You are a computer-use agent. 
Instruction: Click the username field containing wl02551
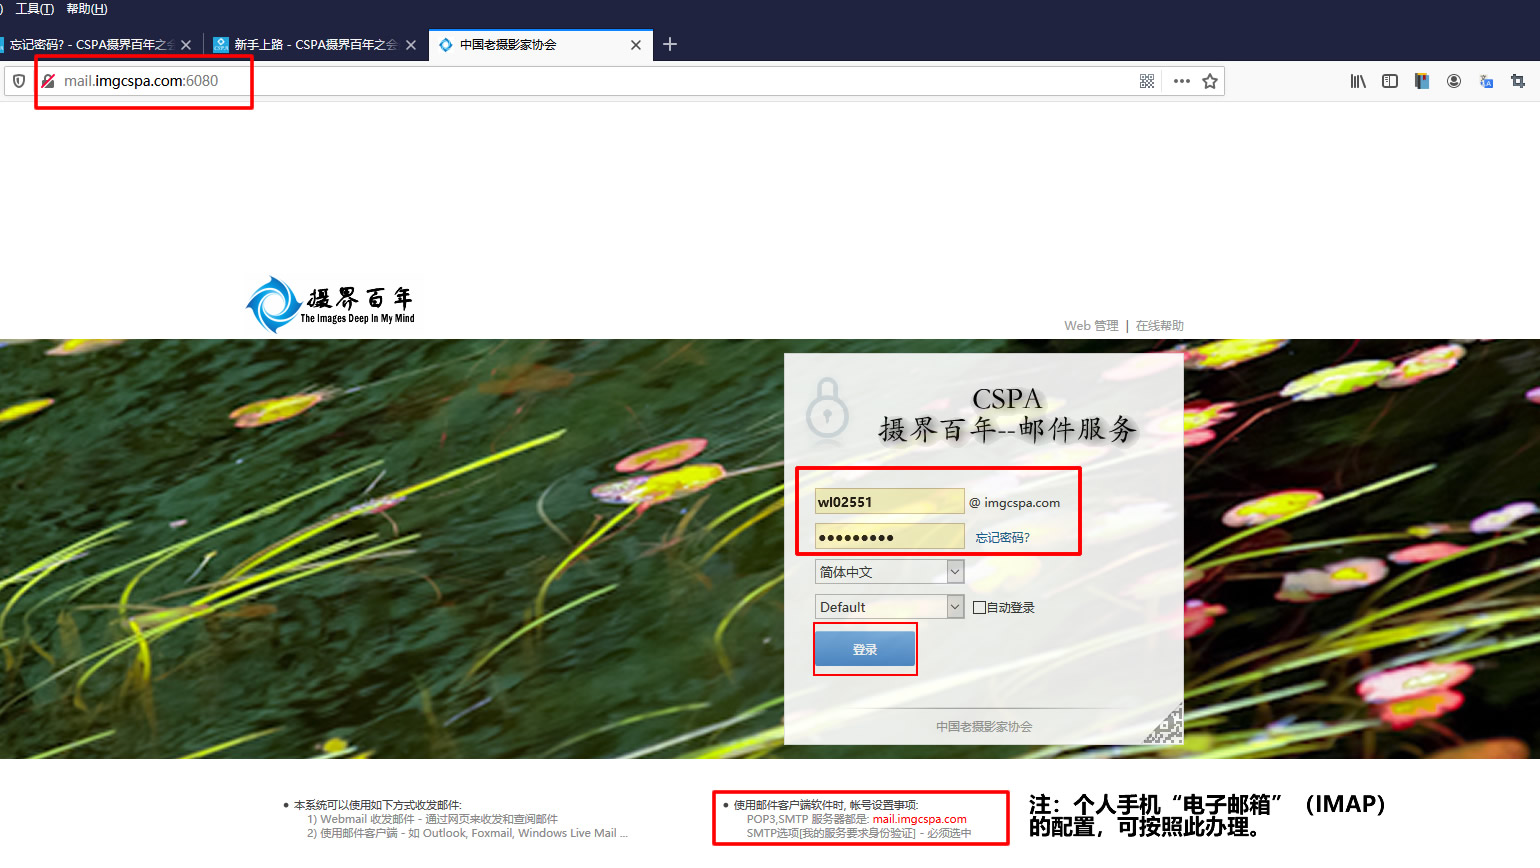pyautogui.click(x=889, y=502)
